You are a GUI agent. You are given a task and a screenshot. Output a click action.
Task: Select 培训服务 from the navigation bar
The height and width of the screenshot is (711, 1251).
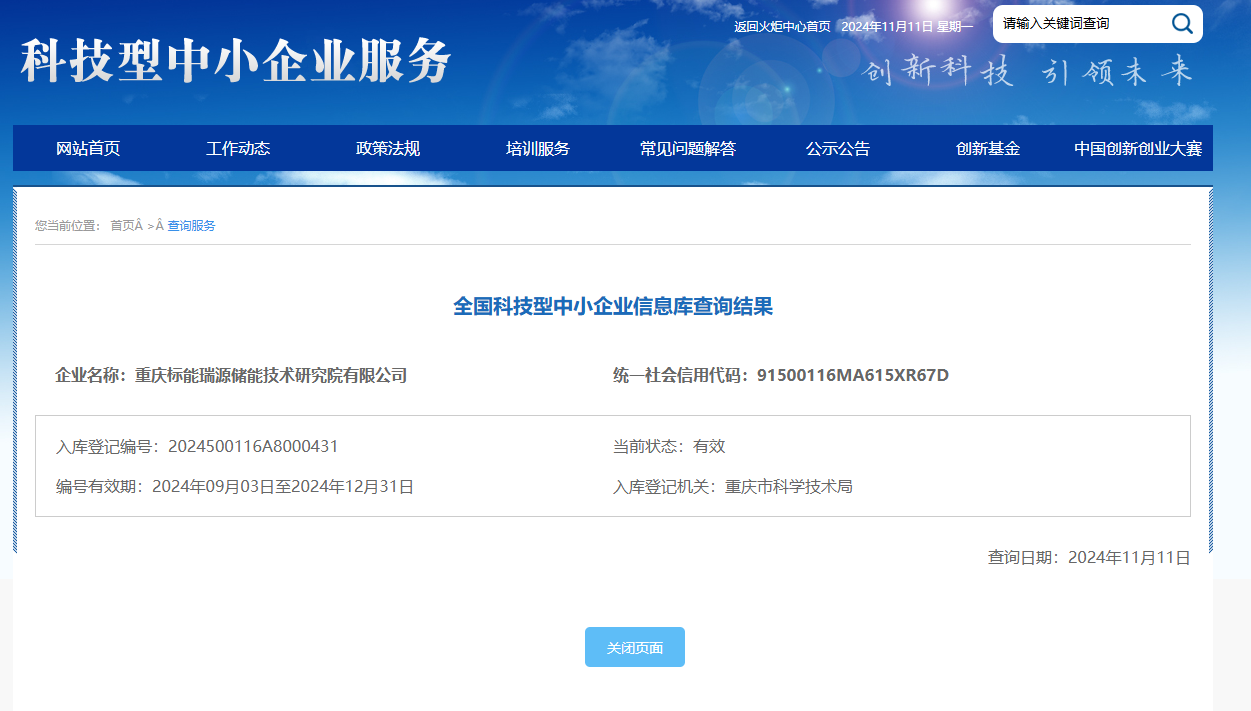tap(538, 149)
